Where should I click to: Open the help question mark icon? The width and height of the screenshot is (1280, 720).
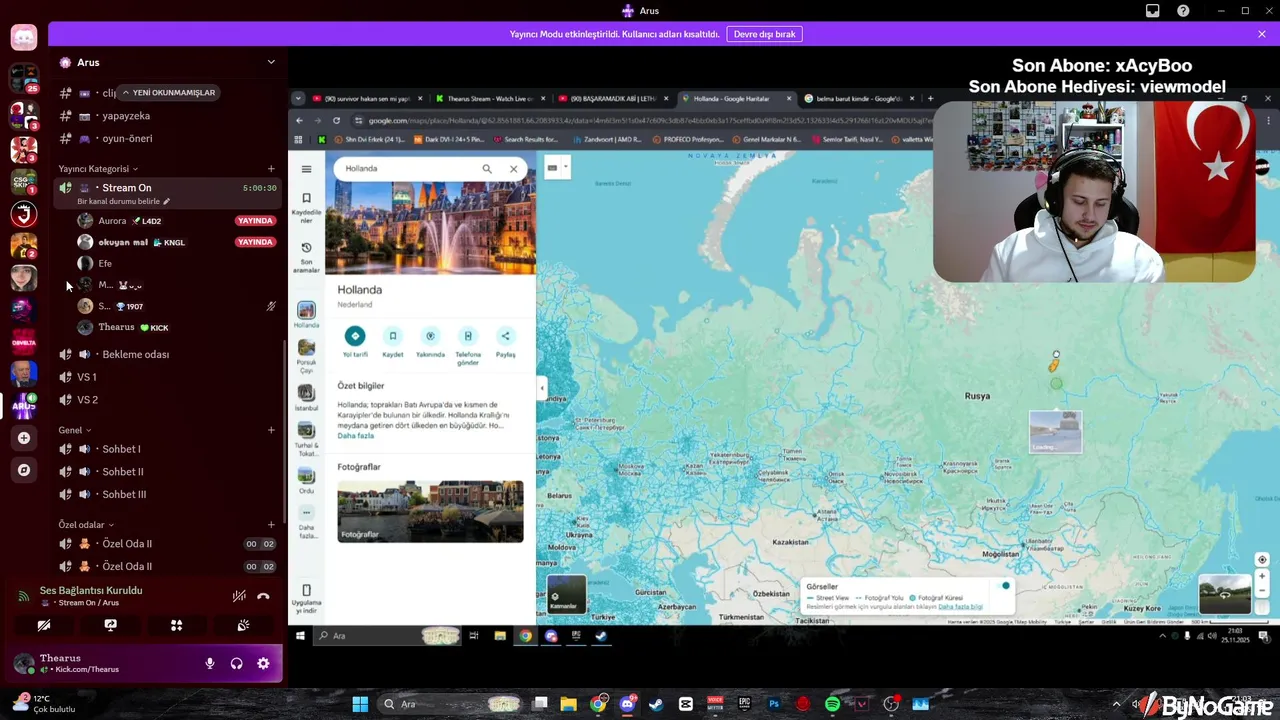pos(1183,11)
